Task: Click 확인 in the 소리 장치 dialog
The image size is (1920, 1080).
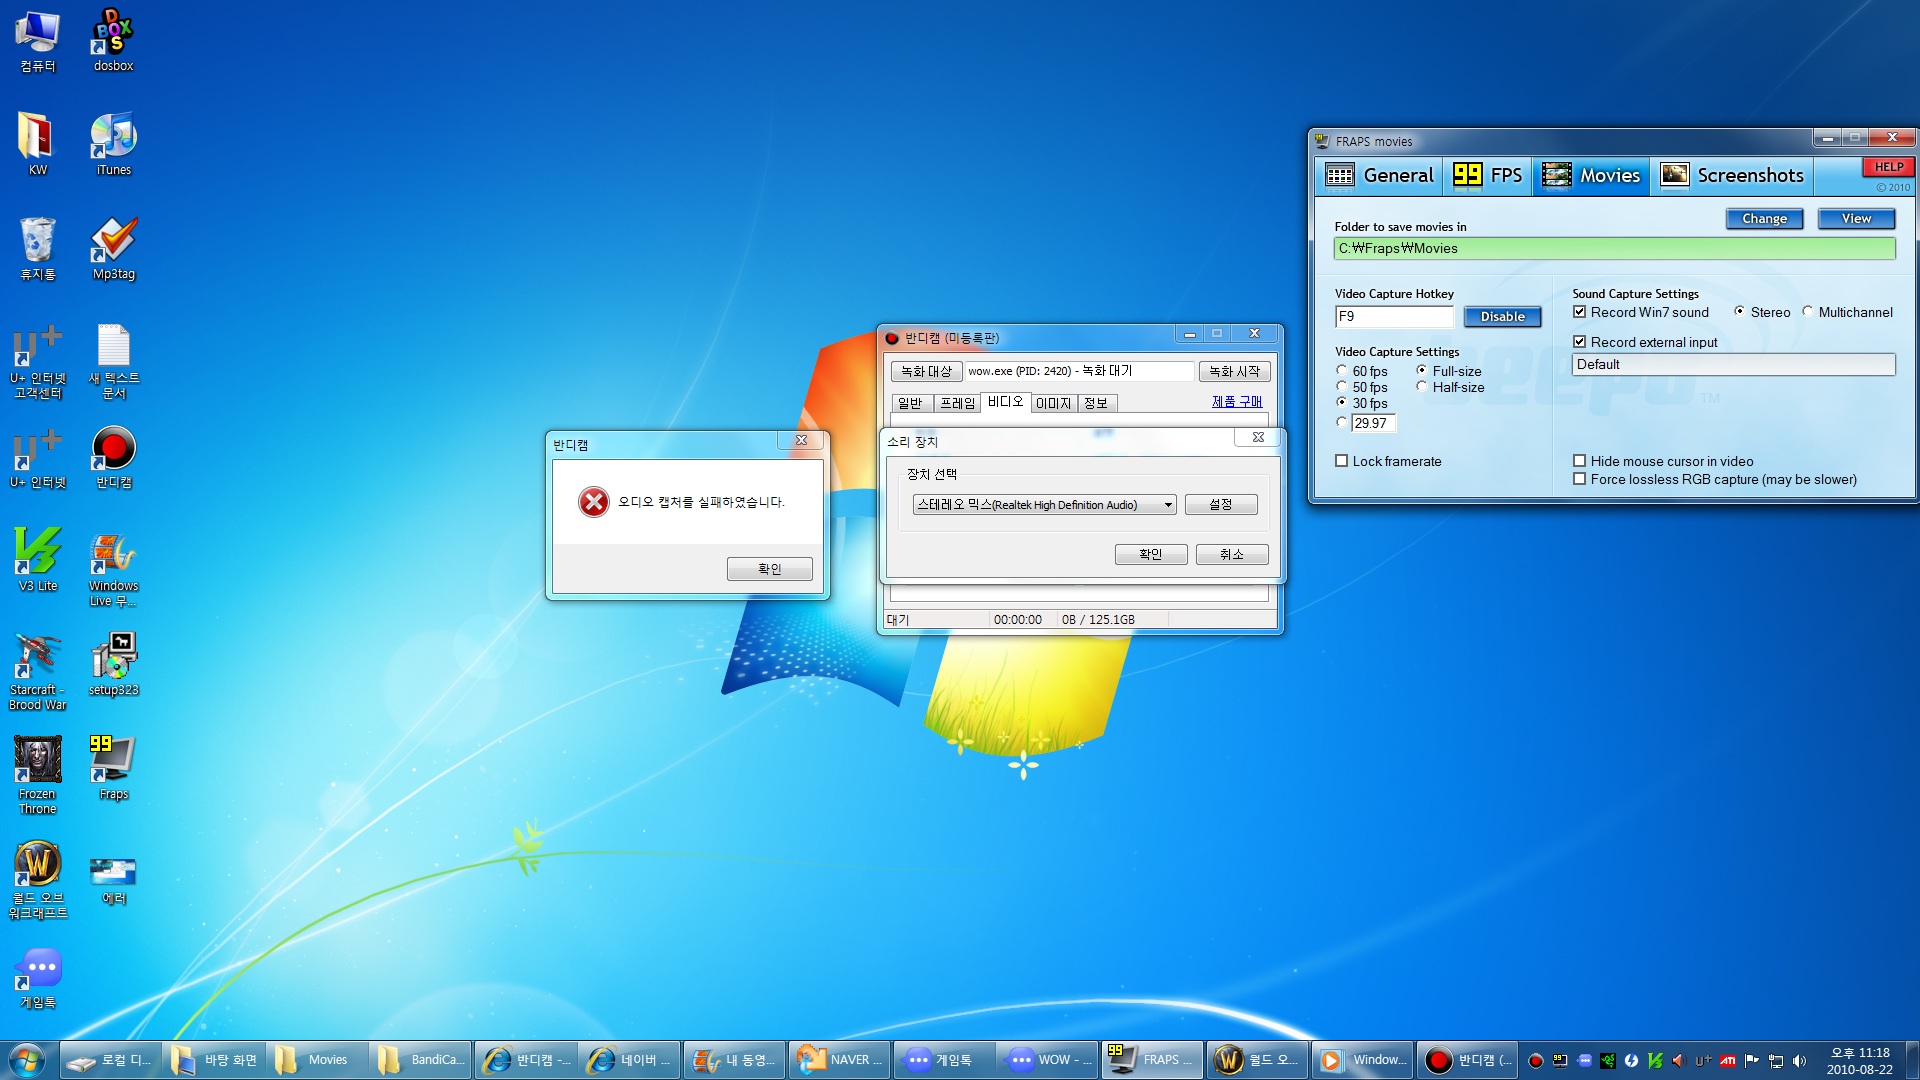Action: pos(1151,554)
